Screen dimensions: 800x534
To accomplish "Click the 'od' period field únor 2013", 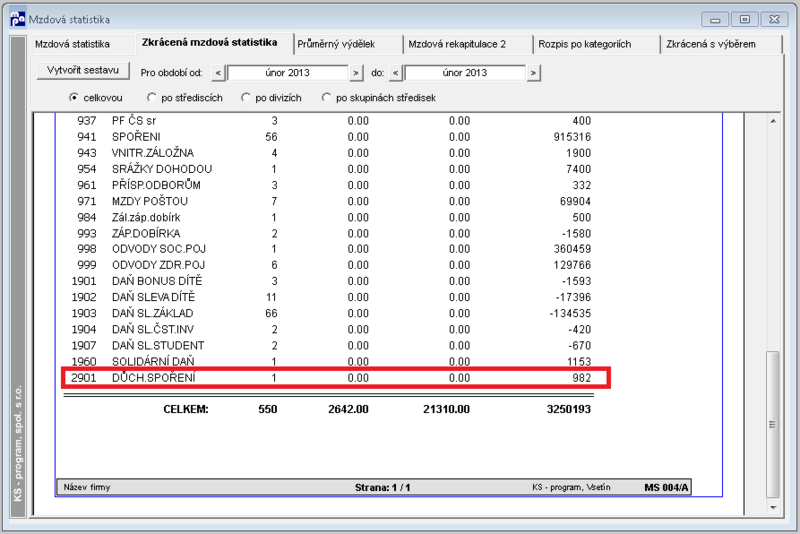I will click(x=288, y=73).
